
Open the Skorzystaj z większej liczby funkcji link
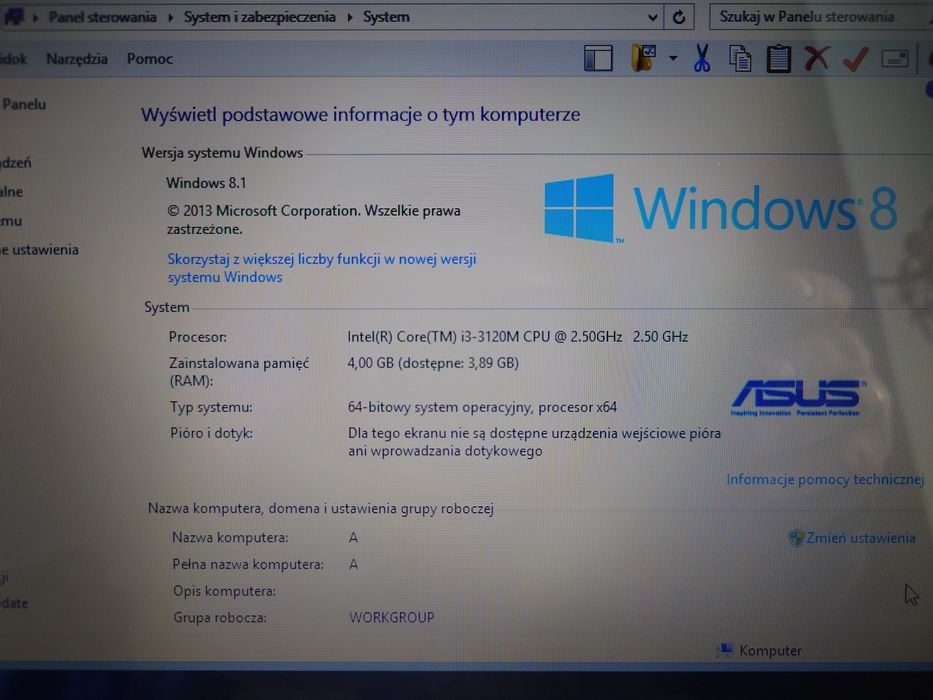point(322,268)
